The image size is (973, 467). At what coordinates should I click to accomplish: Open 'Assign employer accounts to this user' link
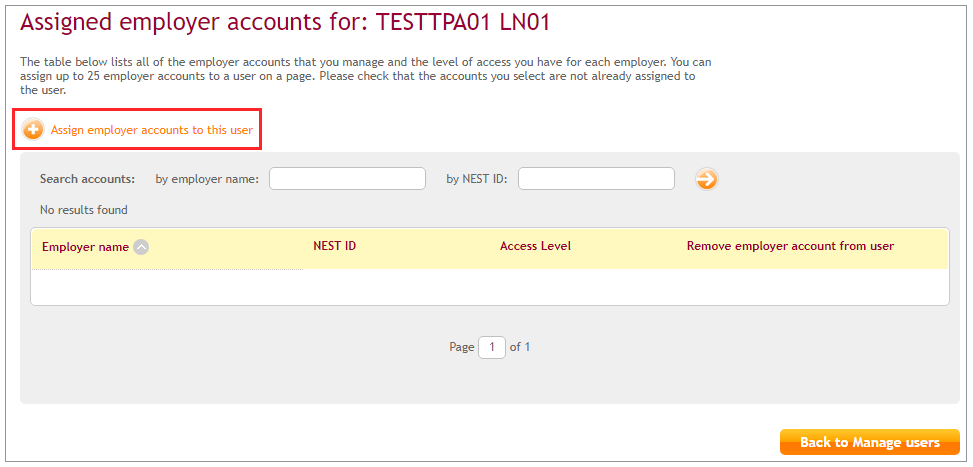[151, 130]
